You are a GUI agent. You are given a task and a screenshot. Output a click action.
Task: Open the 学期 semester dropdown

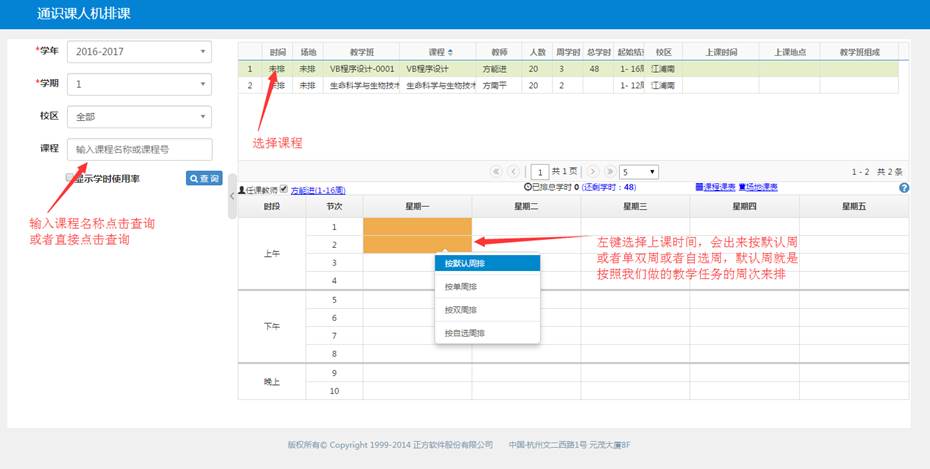[140, 84]
